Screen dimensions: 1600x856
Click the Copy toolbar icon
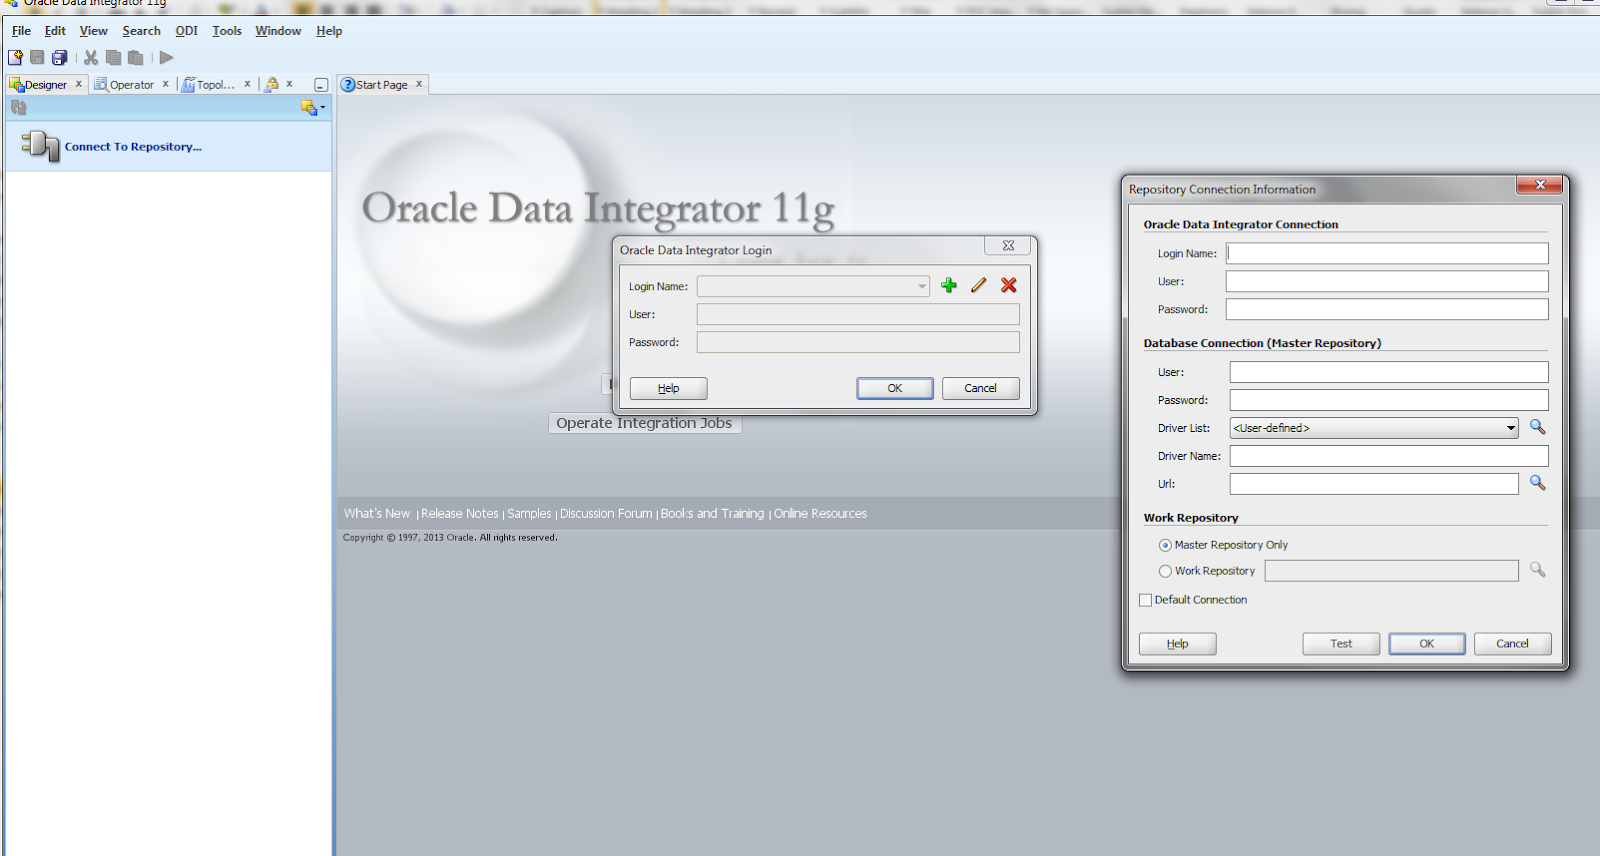(x=113, y=58)
